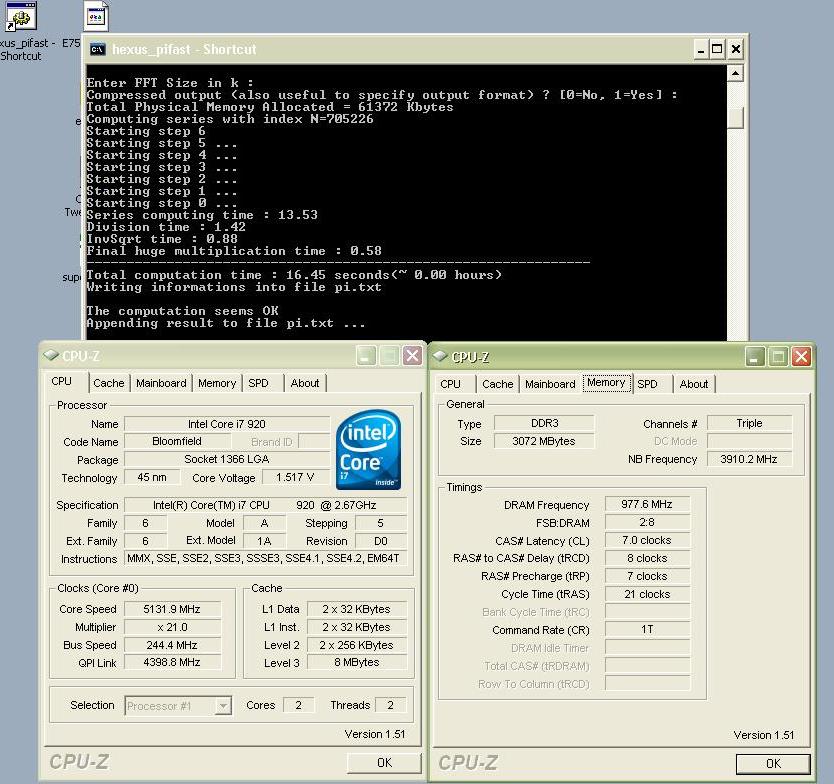Click the FSB:DRAM ratio value 2:8

(647, 522)
